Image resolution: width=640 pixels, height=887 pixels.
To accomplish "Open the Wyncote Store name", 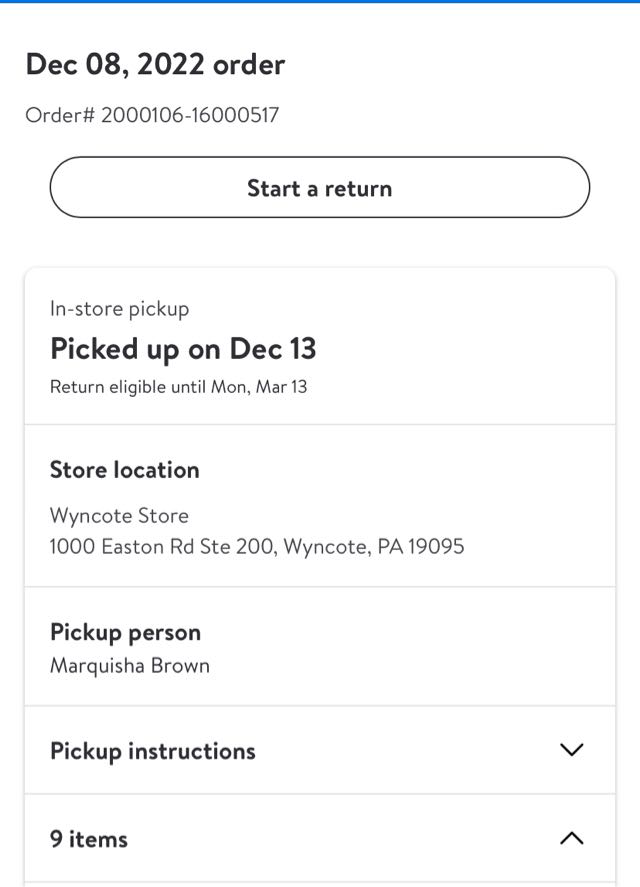I will coord(119,516).
